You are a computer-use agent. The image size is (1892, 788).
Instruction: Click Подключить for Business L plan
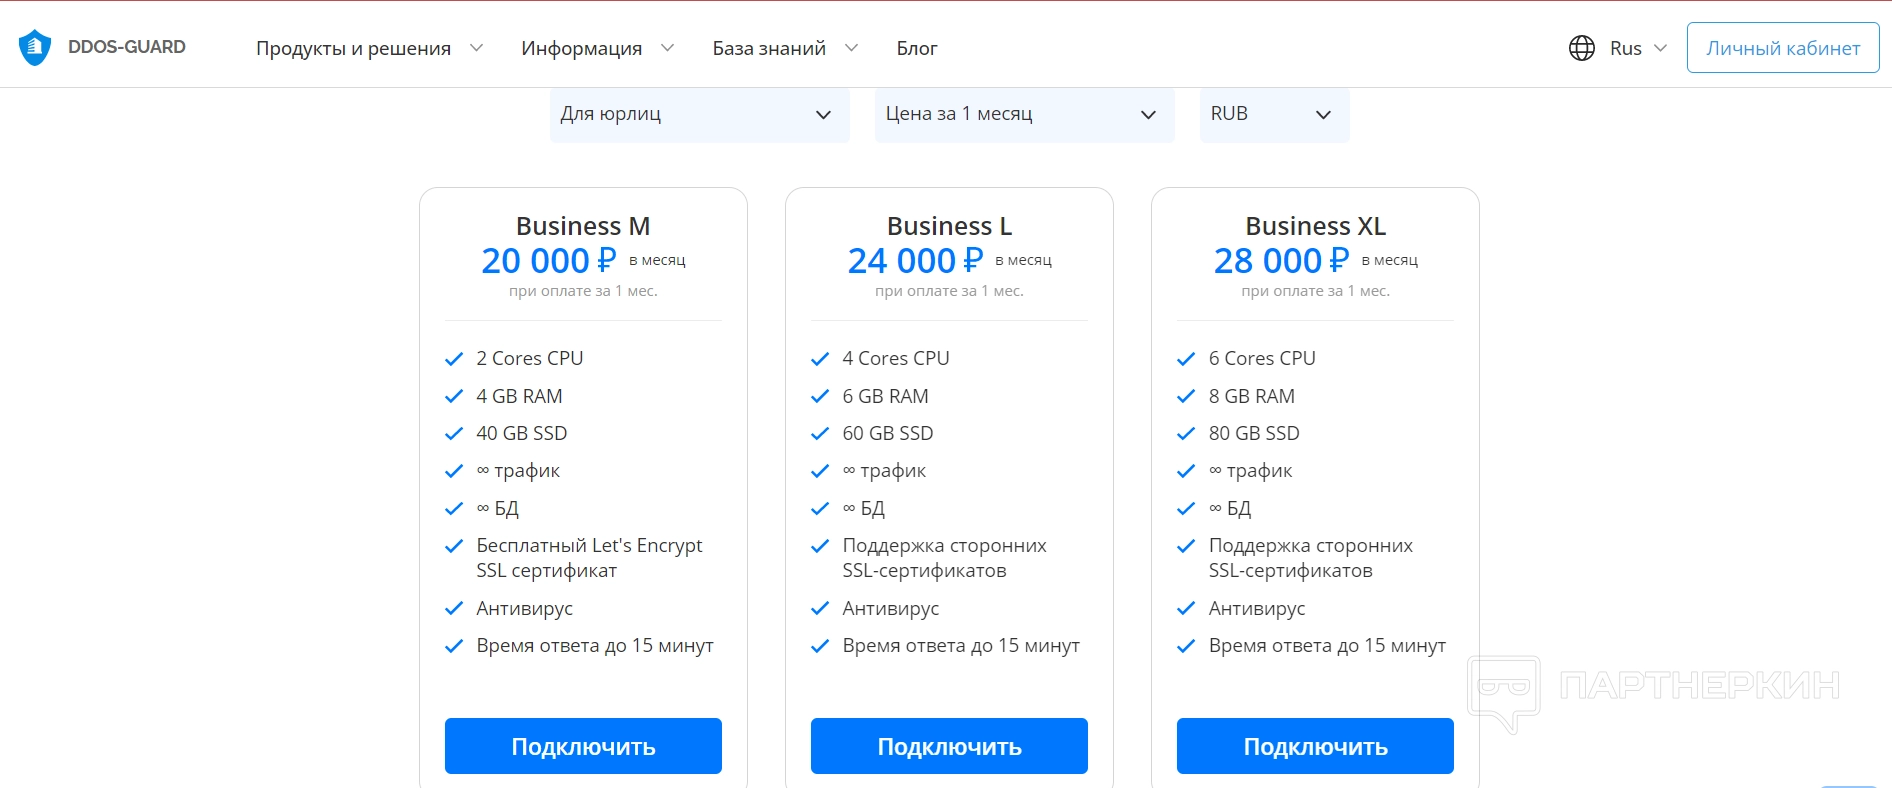point(949,746)
